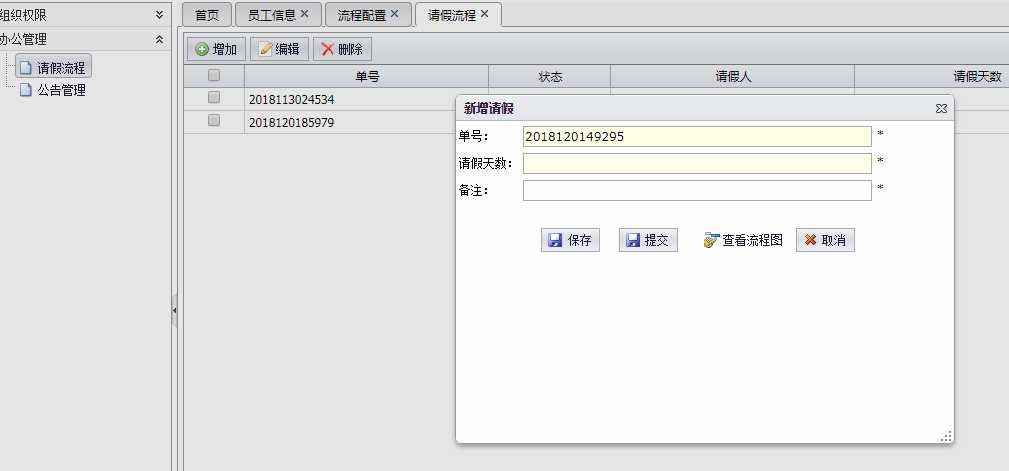Check the row for 2018120185979
Image resolution: width=1009 pixels, height=471 pixels.
(214, 121)
